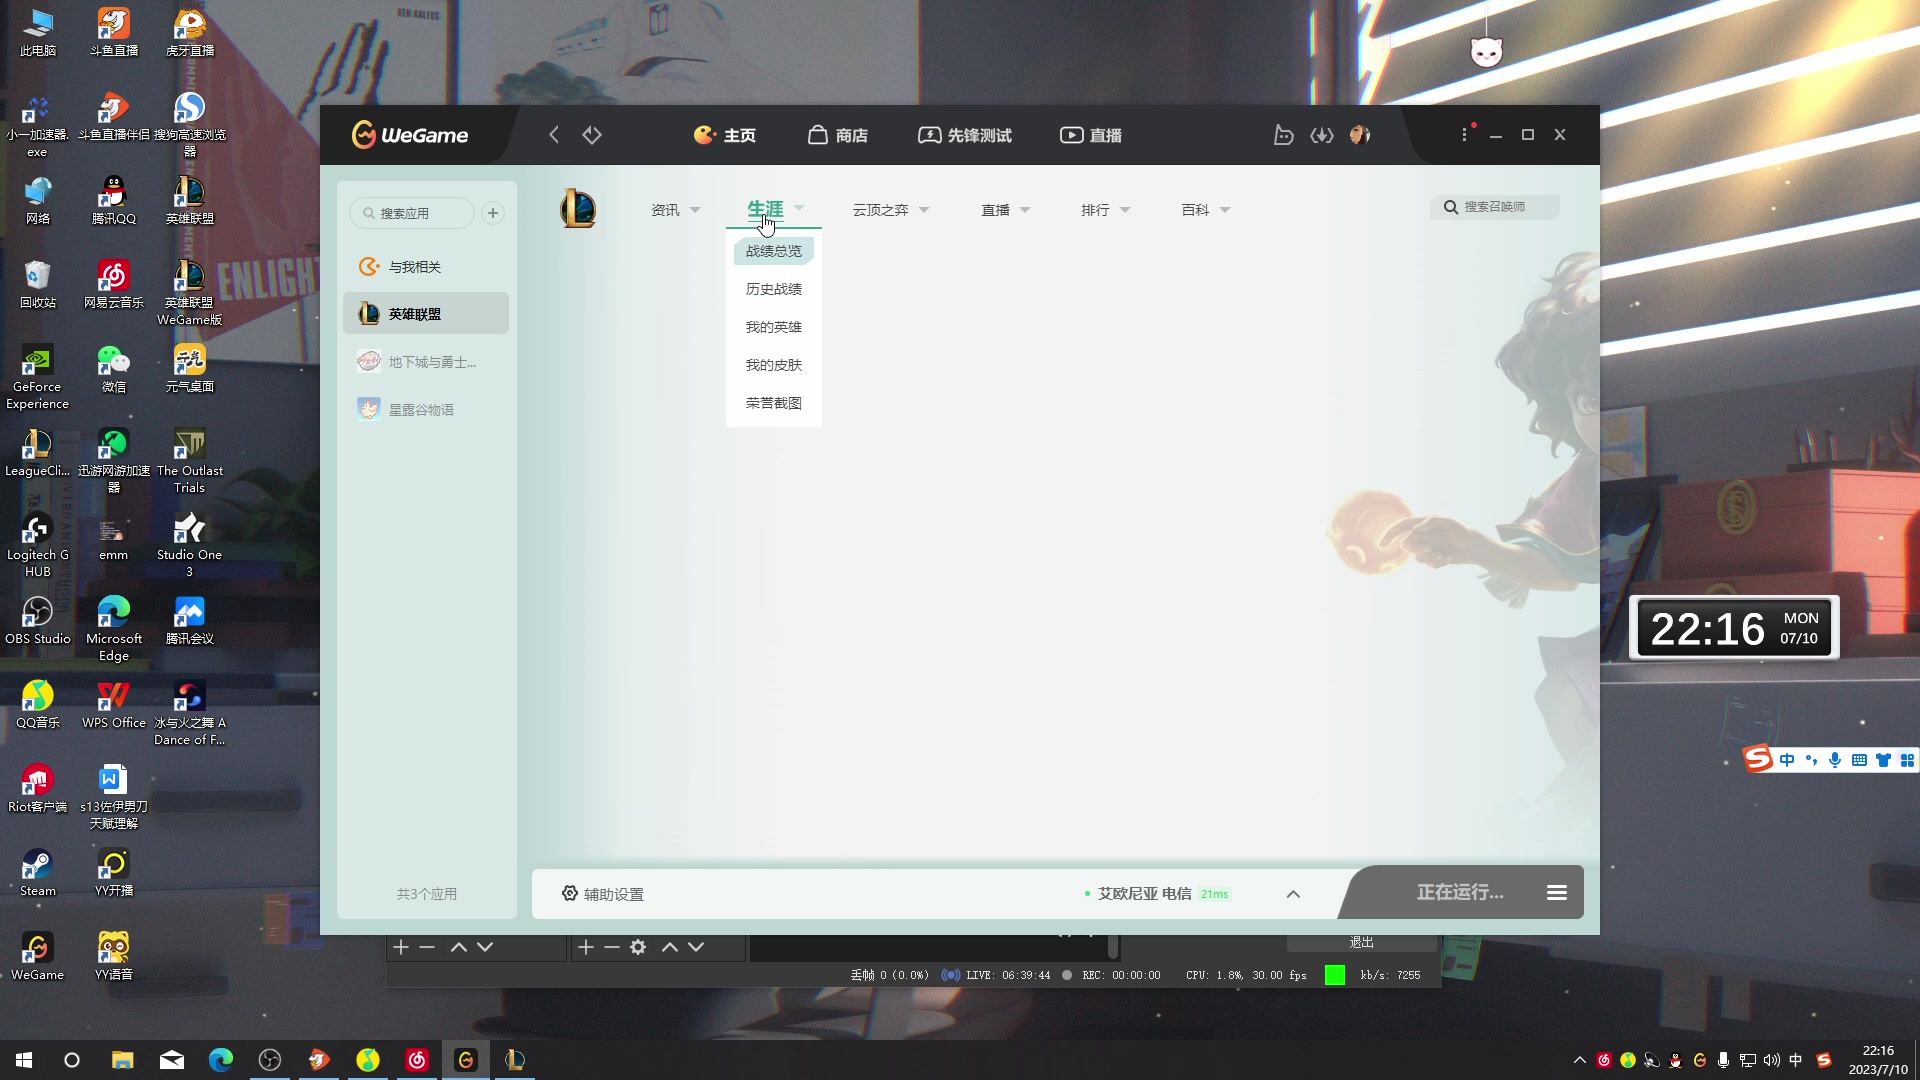Viewport: 1920px width, 1080px height.
Task: Click the expand arrow in bottom toolbar
Action: (x=1292, y=894)
